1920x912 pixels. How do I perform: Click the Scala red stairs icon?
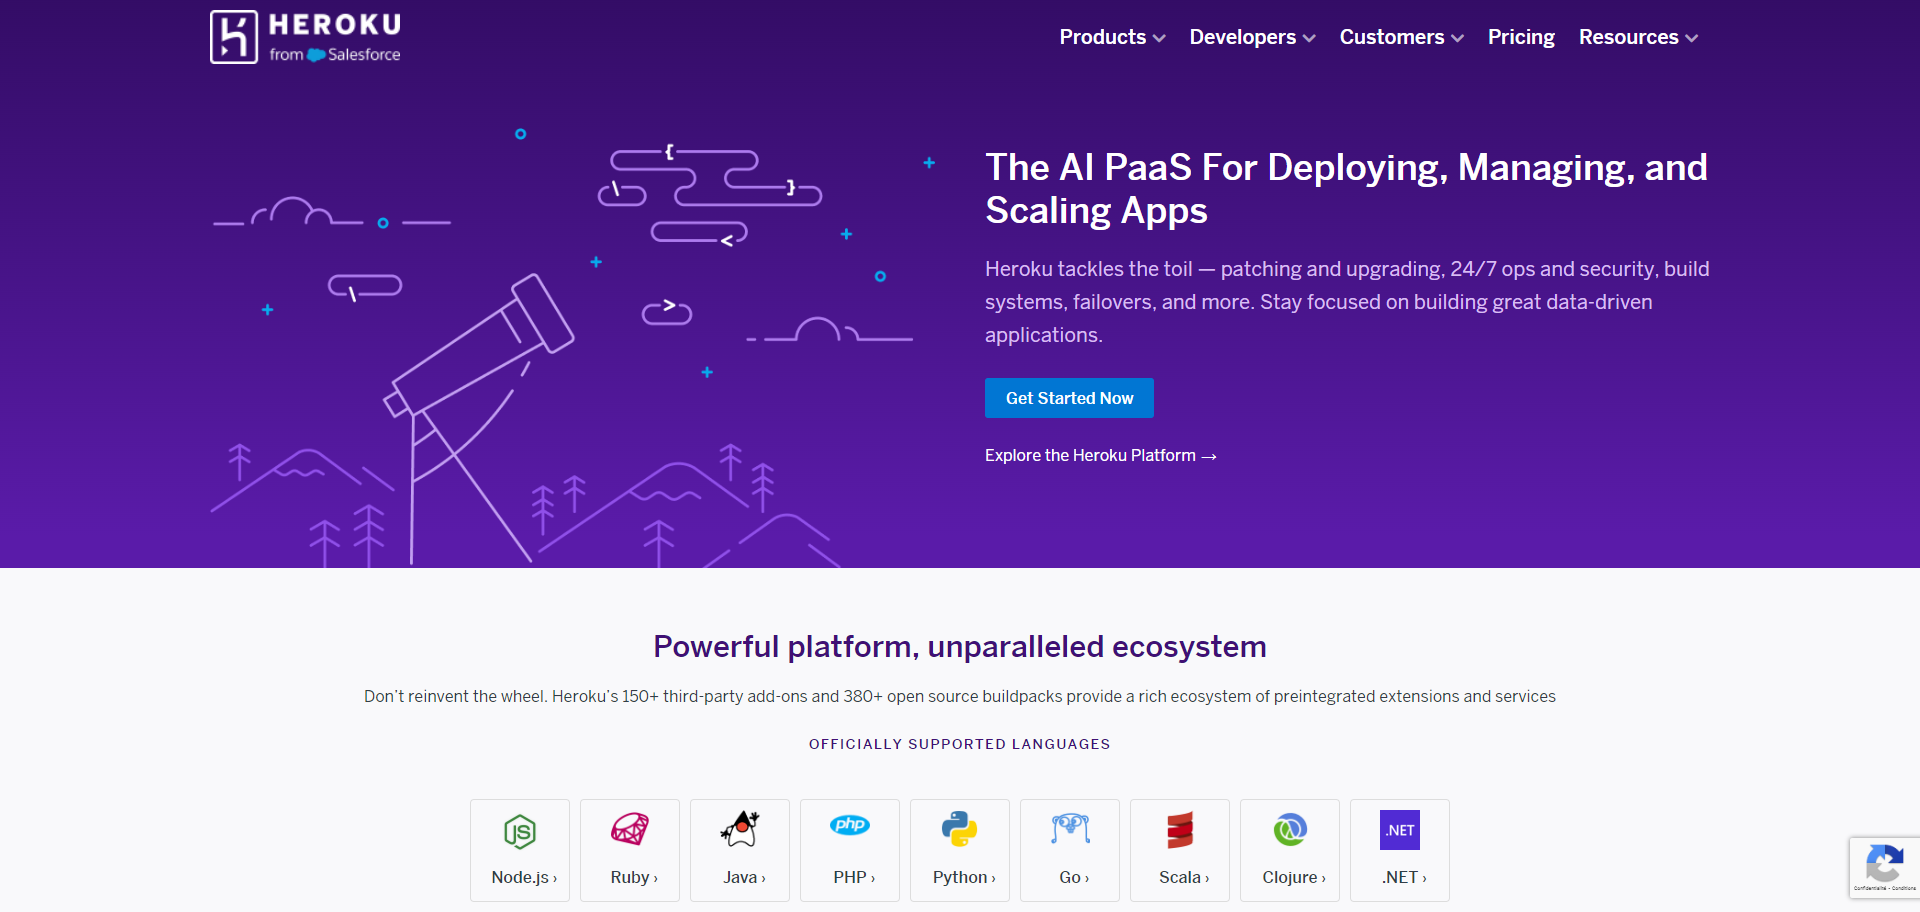tap(1180, 830)
